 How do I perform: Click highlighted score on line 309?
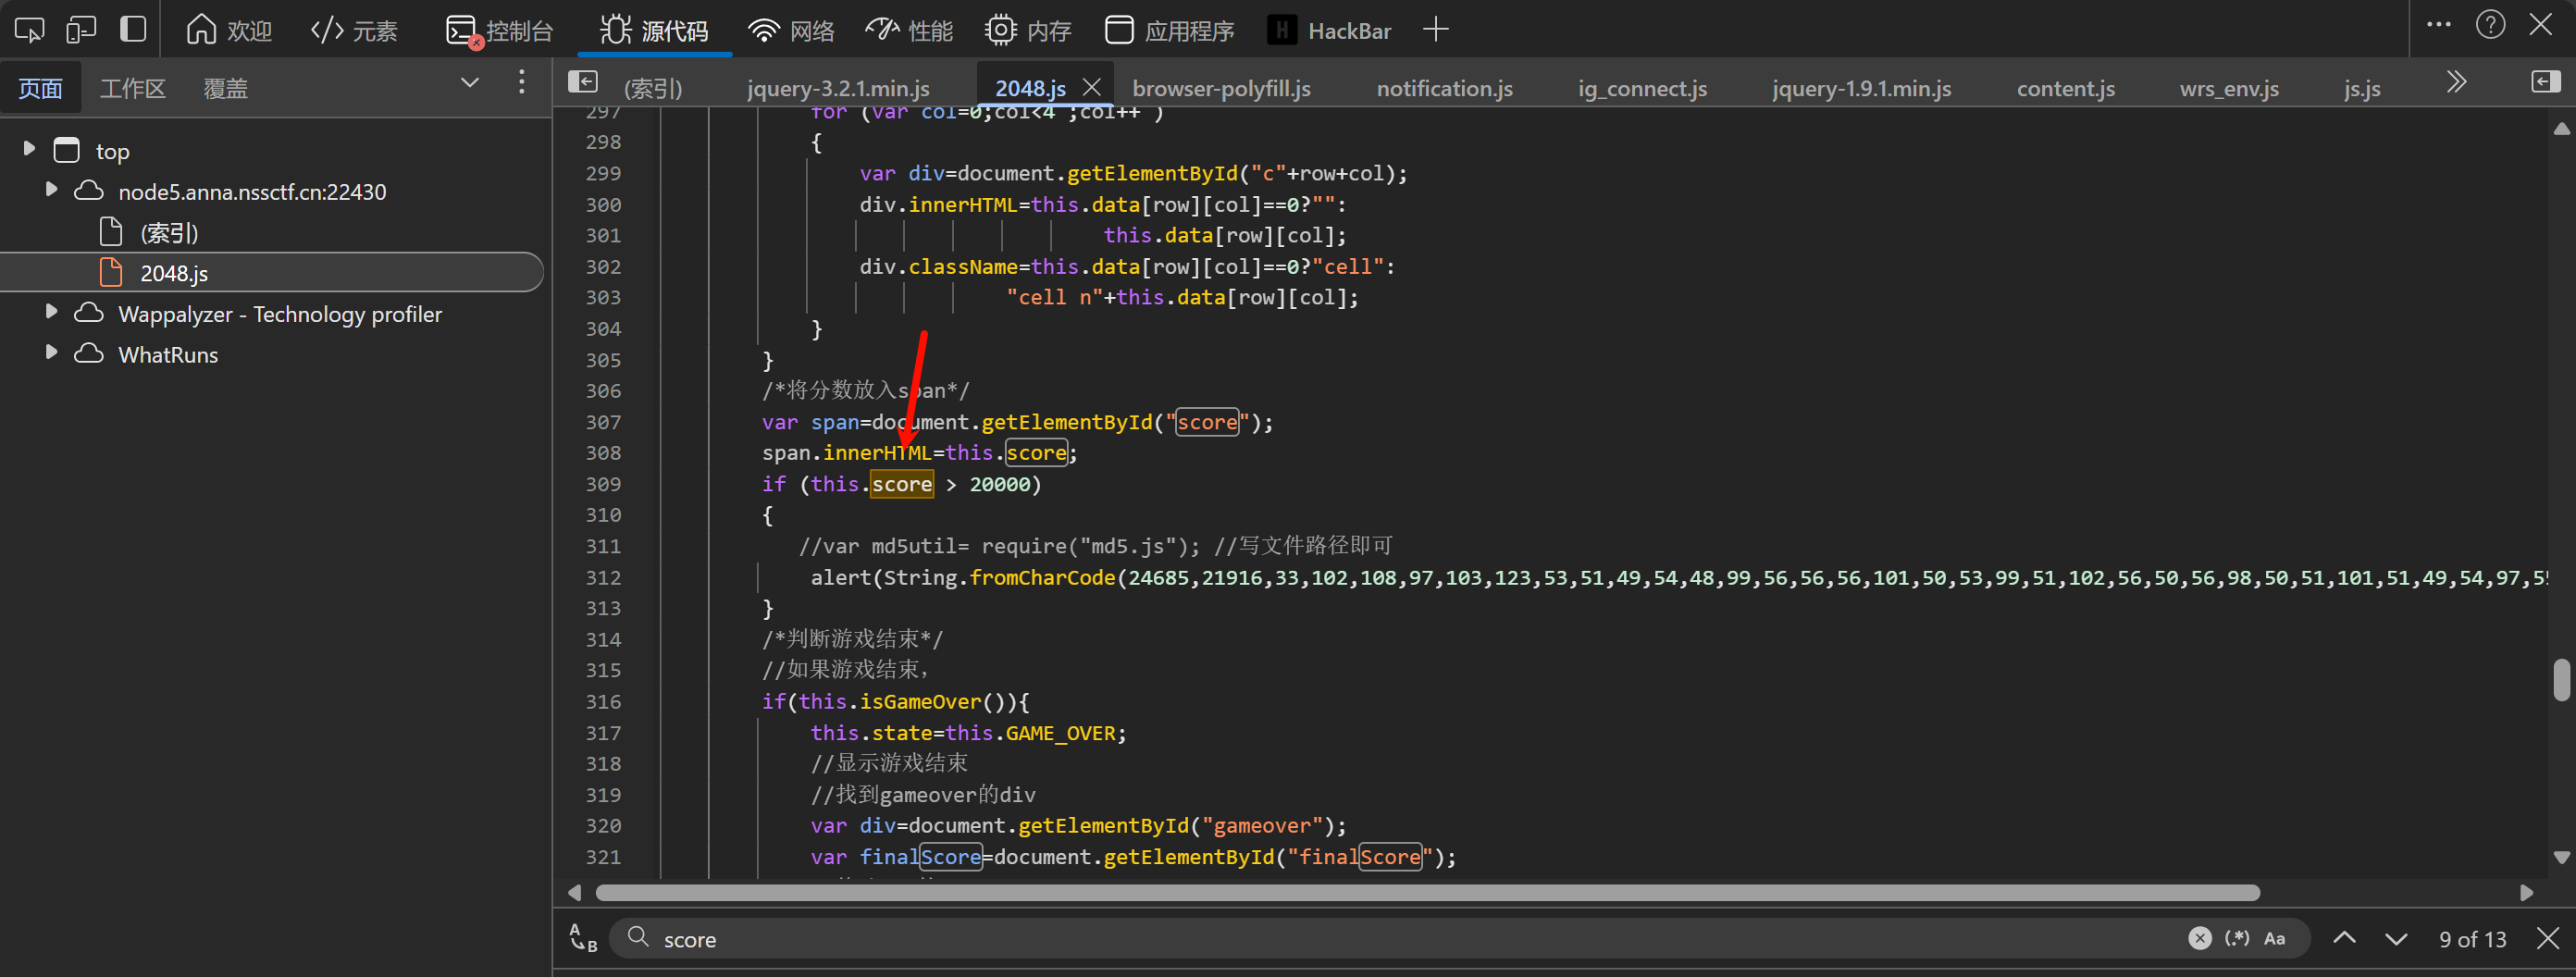point(901,485)
